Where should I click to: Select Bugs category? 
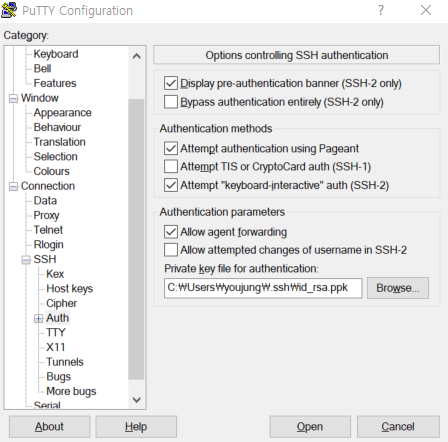click(59, 377)
